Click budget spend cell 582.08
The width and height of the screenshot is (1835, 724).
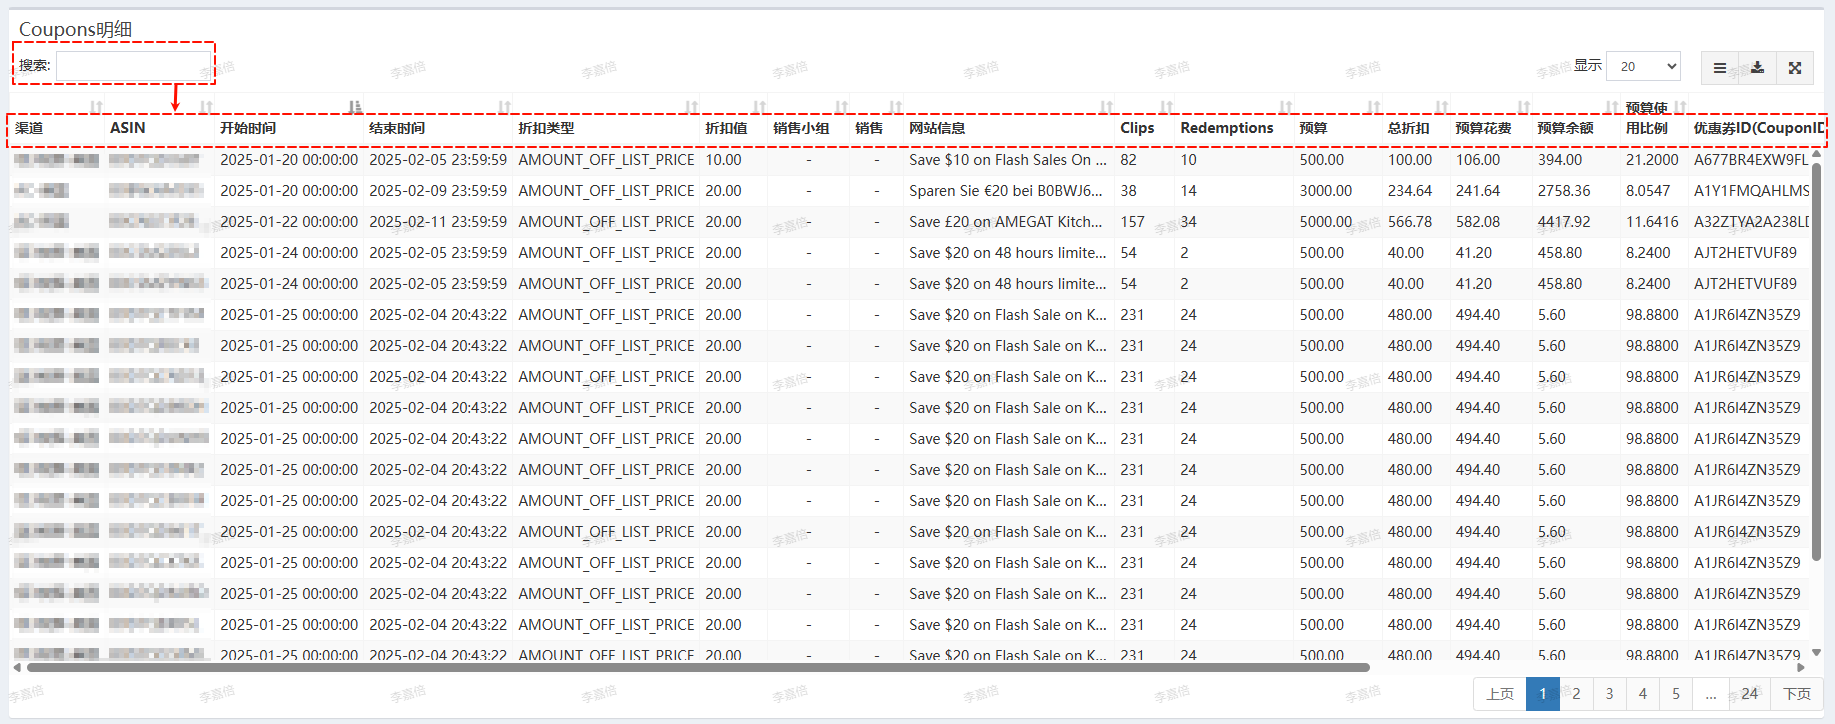1478,222
